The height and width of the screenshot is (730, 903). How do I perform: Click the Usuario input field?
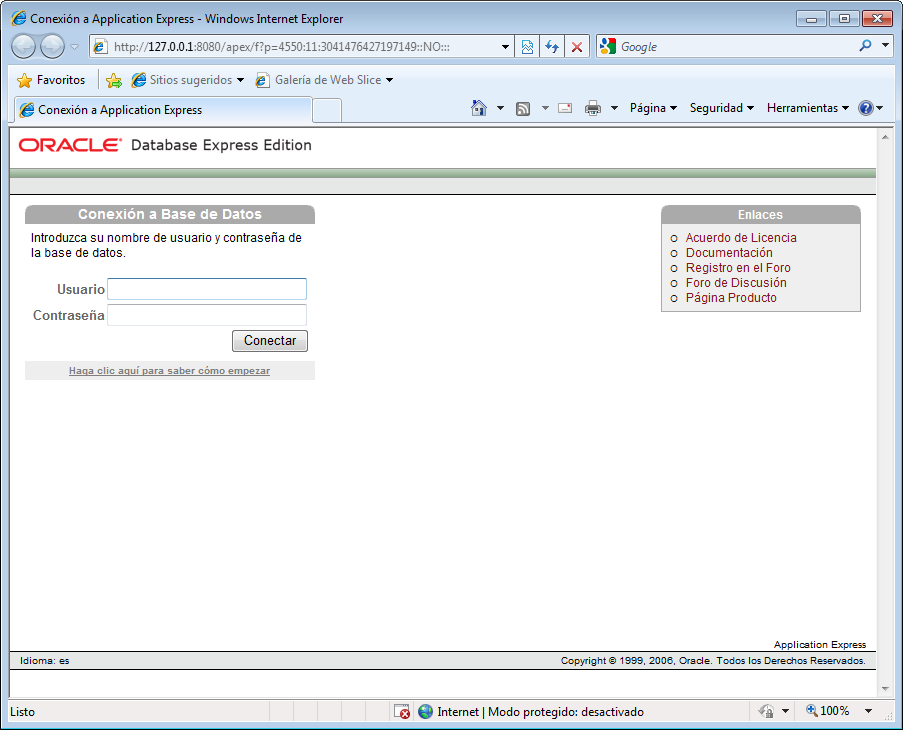pos(207,289)
